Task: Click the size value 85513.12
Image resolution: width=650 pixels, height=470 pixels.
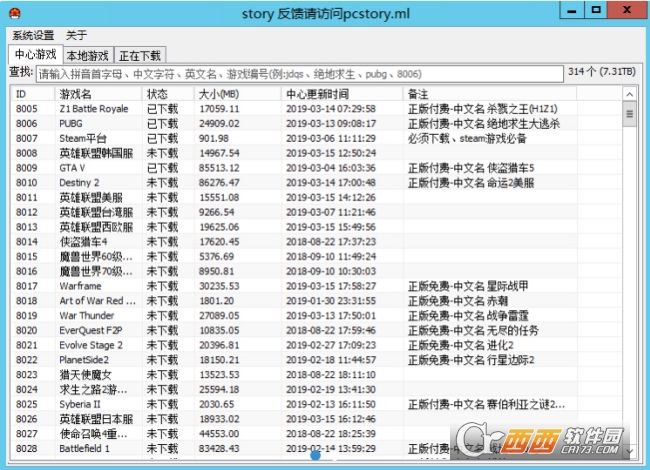Action: coord(219,168)
